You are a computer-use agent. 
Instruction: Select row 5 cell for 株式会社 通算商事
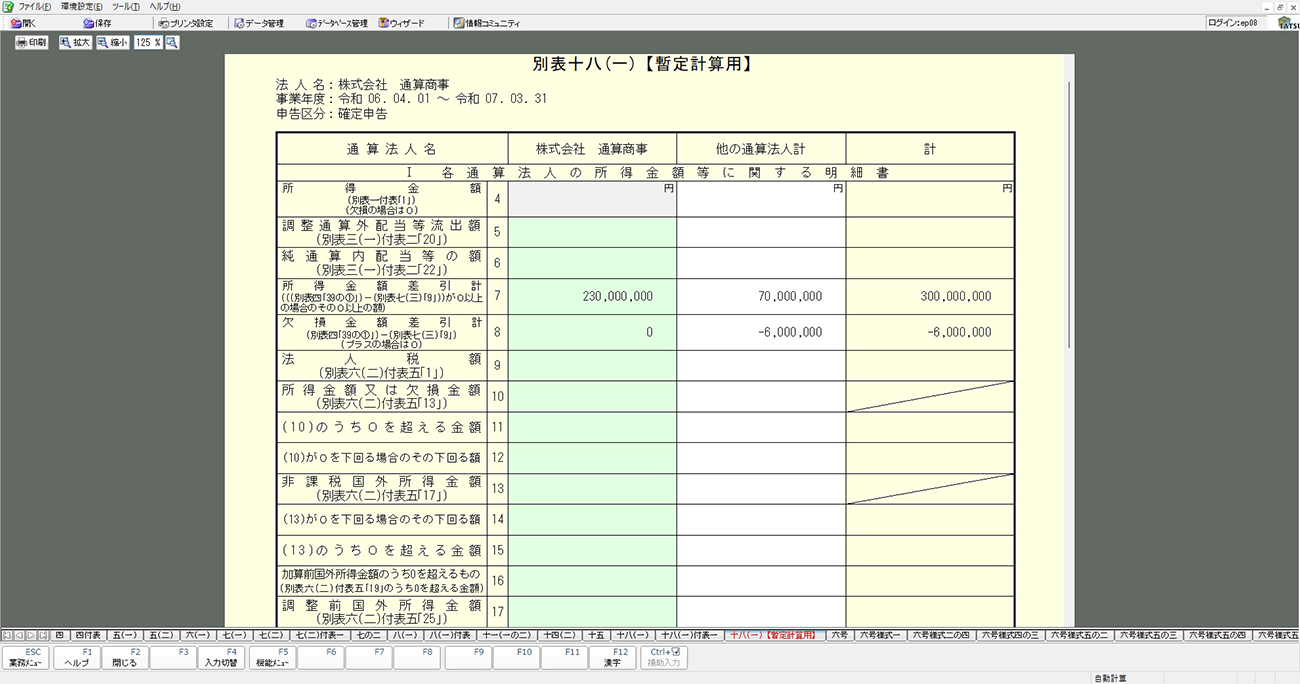pyautogui.click(x=592, y=233)
